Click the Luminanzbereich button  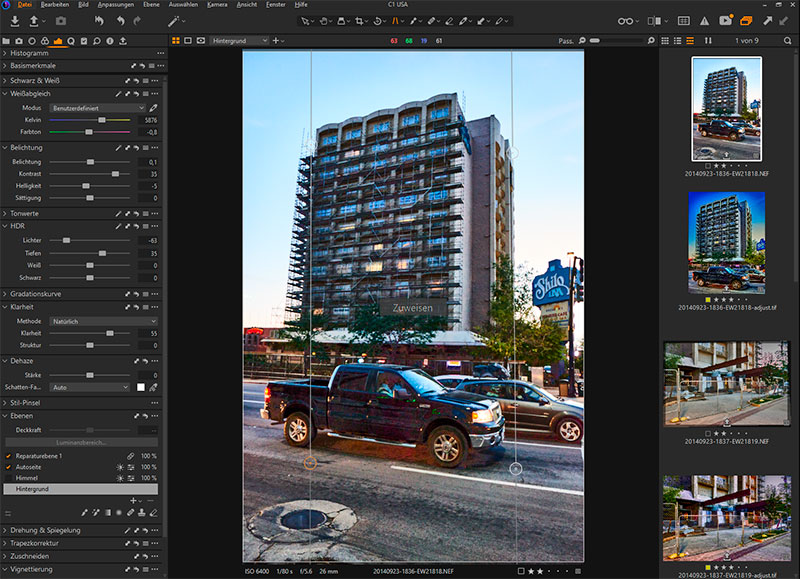[81, 443]
